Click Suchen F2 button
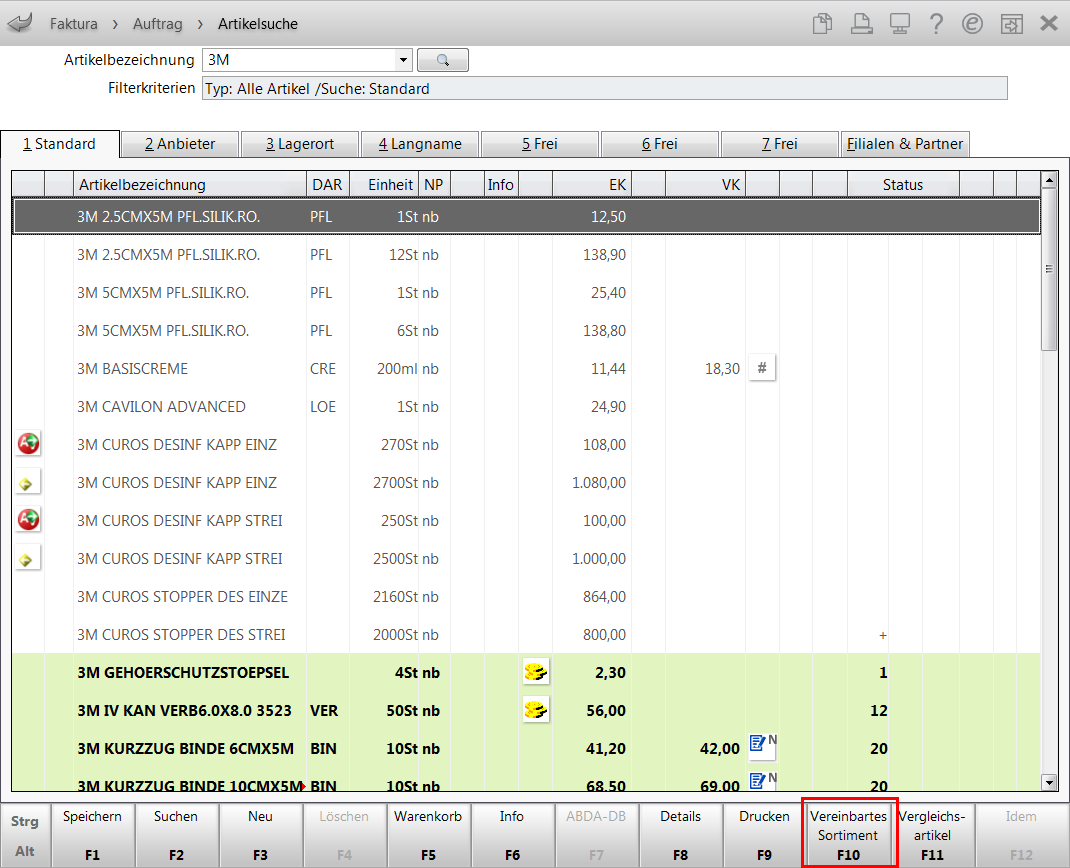The image size is (1070, 868). point(176,835)
